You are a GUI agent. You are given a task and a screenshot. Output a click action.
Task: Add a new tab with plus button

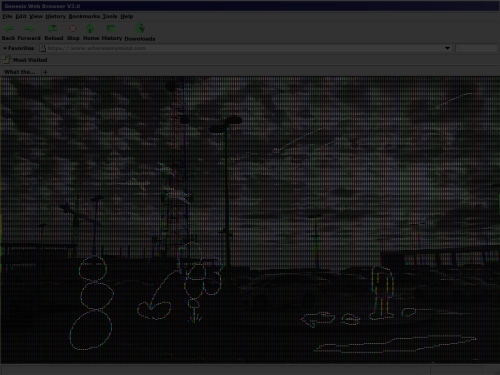(x=45, y=72)
